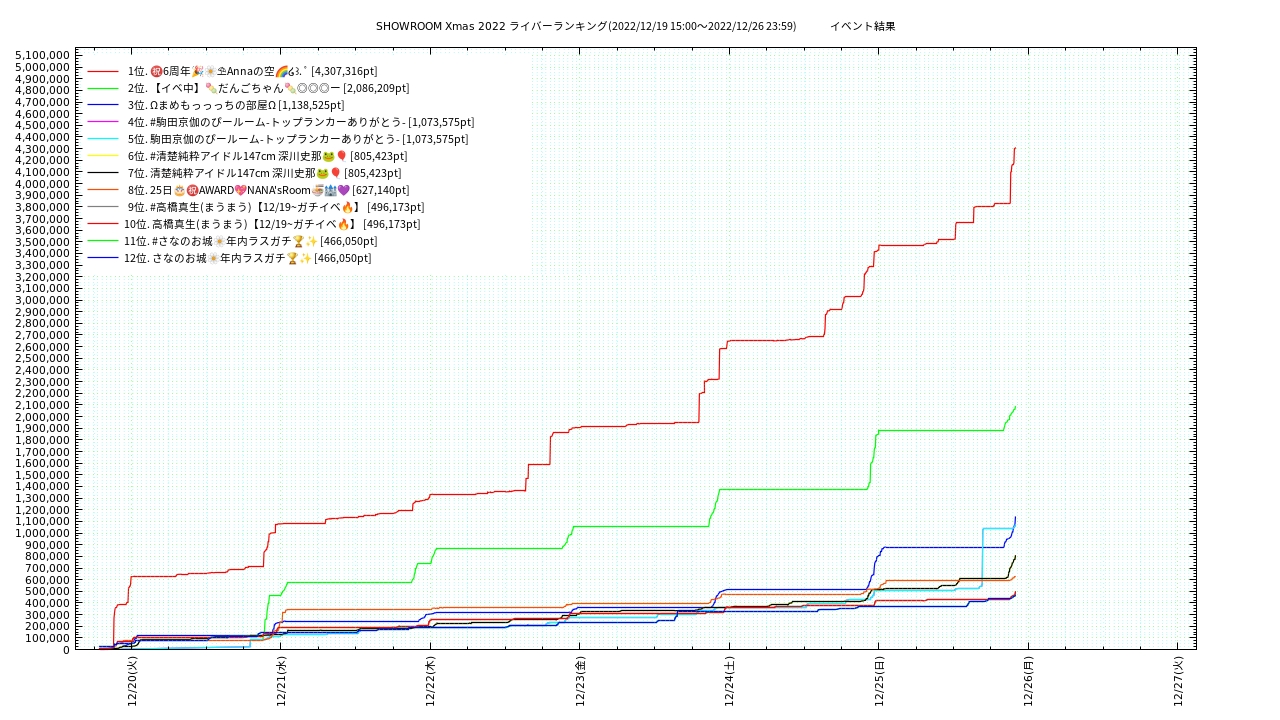The height and width of the screenshot is (720, 1280).
Task: Click the 2,000,000 y-axis value
Action: 44,417
